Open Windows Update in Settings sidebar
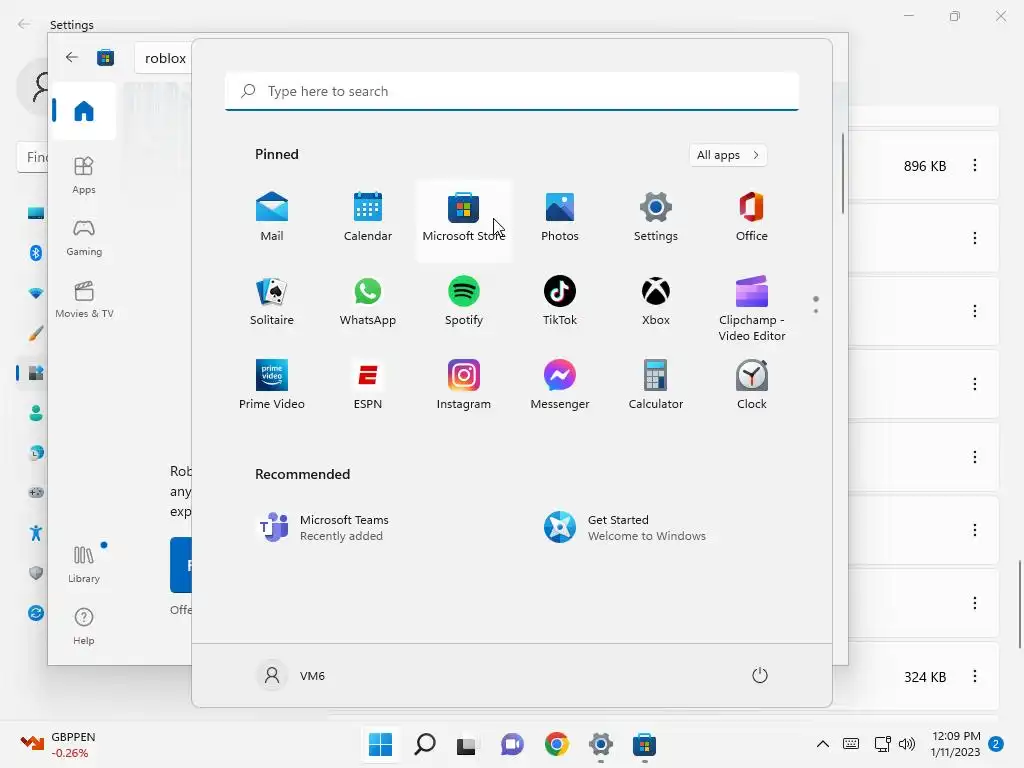1024x768 pixels. coord(36,613)
